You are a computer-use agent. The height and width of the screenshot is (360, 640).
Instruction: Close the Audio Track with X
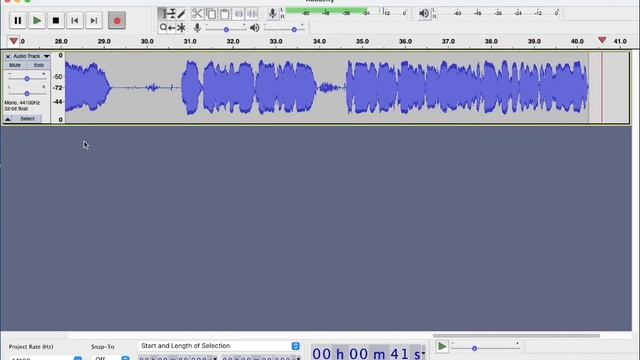[x=7, y=56]
